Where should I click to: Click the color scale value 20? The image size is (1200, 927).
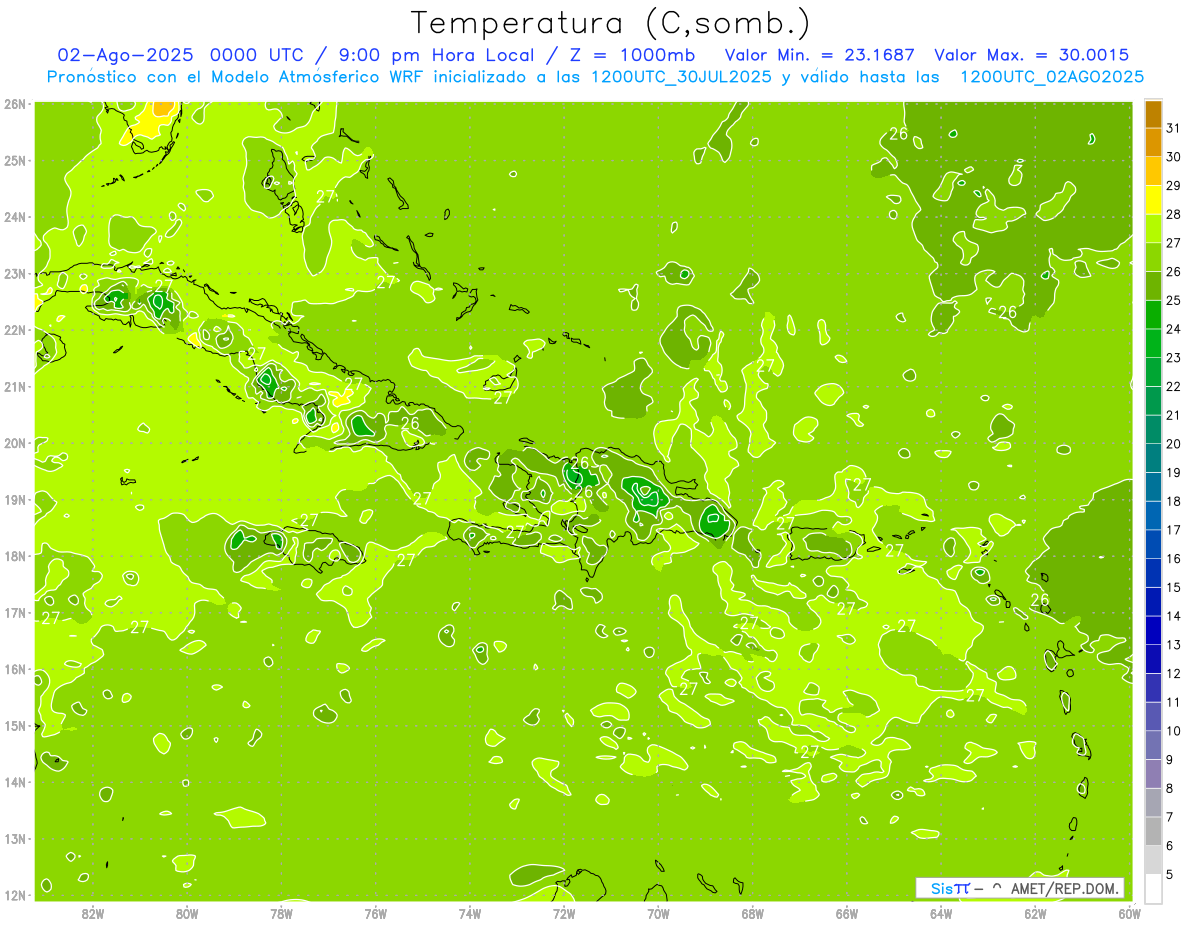[x=1174, y=444]
